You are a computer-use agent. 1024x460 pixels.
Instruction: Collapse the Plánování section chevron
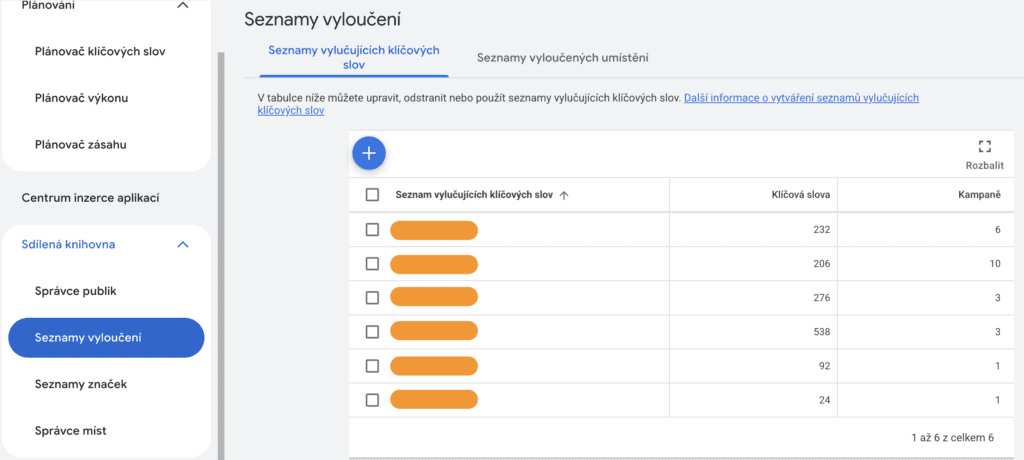[182, 6]
